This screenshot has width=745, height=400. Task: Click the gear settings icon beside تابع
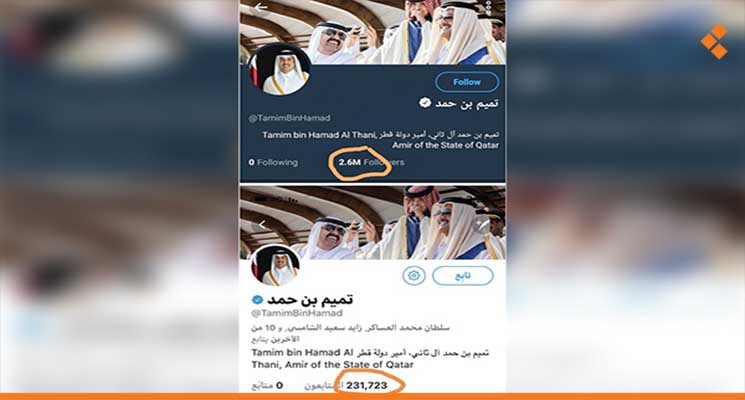tap(413, 276)
